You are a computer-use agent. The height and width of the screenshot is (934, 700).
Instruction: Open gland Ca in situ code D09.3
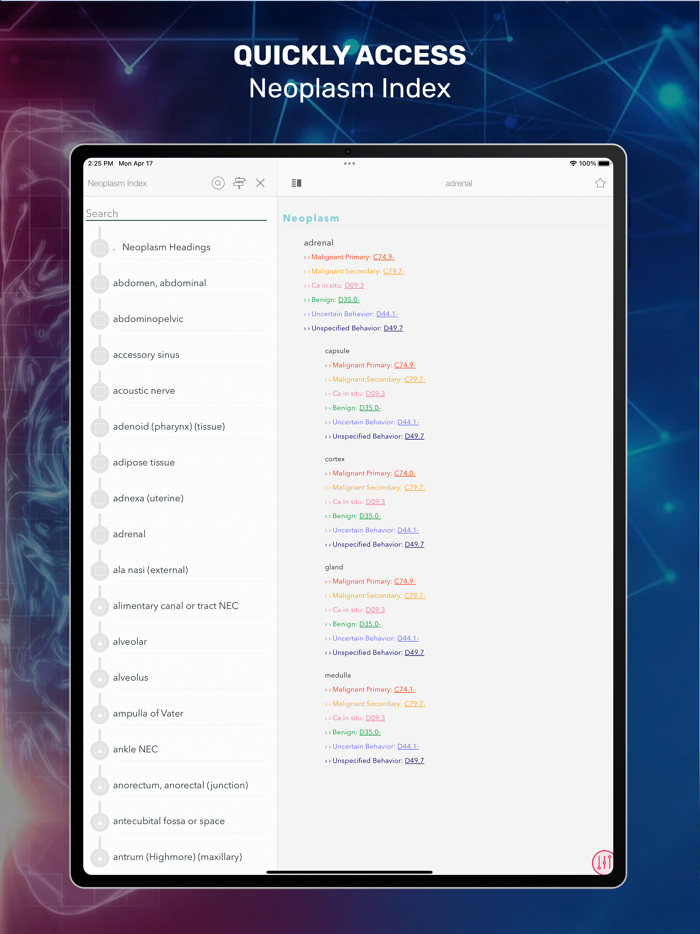[x=375, y=610]
